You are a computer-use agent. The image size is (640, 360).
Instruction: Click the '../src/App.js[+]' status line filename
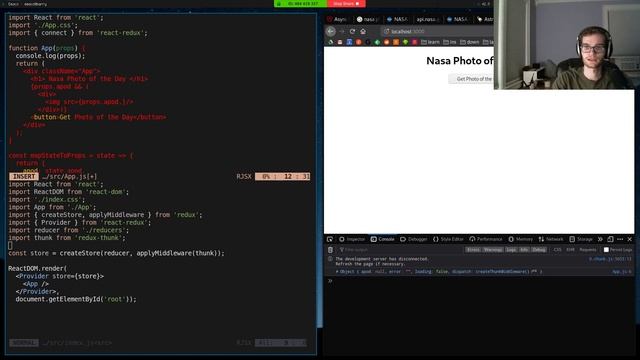pyautogui.click(x=69, y=177)
